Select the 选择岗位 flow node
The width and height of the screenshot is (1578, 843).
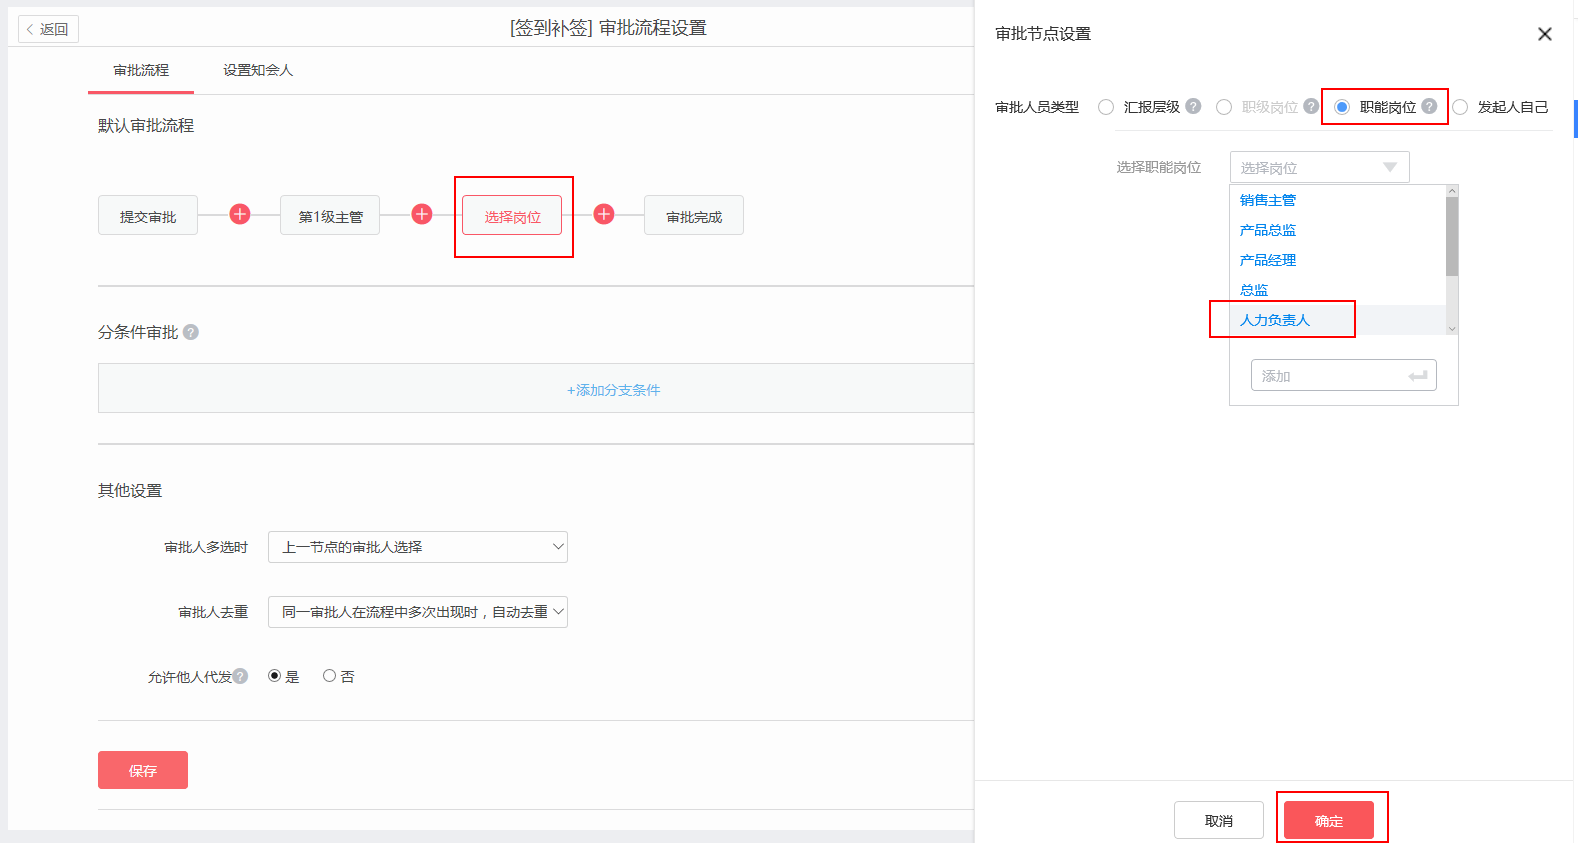pos(512,215)
